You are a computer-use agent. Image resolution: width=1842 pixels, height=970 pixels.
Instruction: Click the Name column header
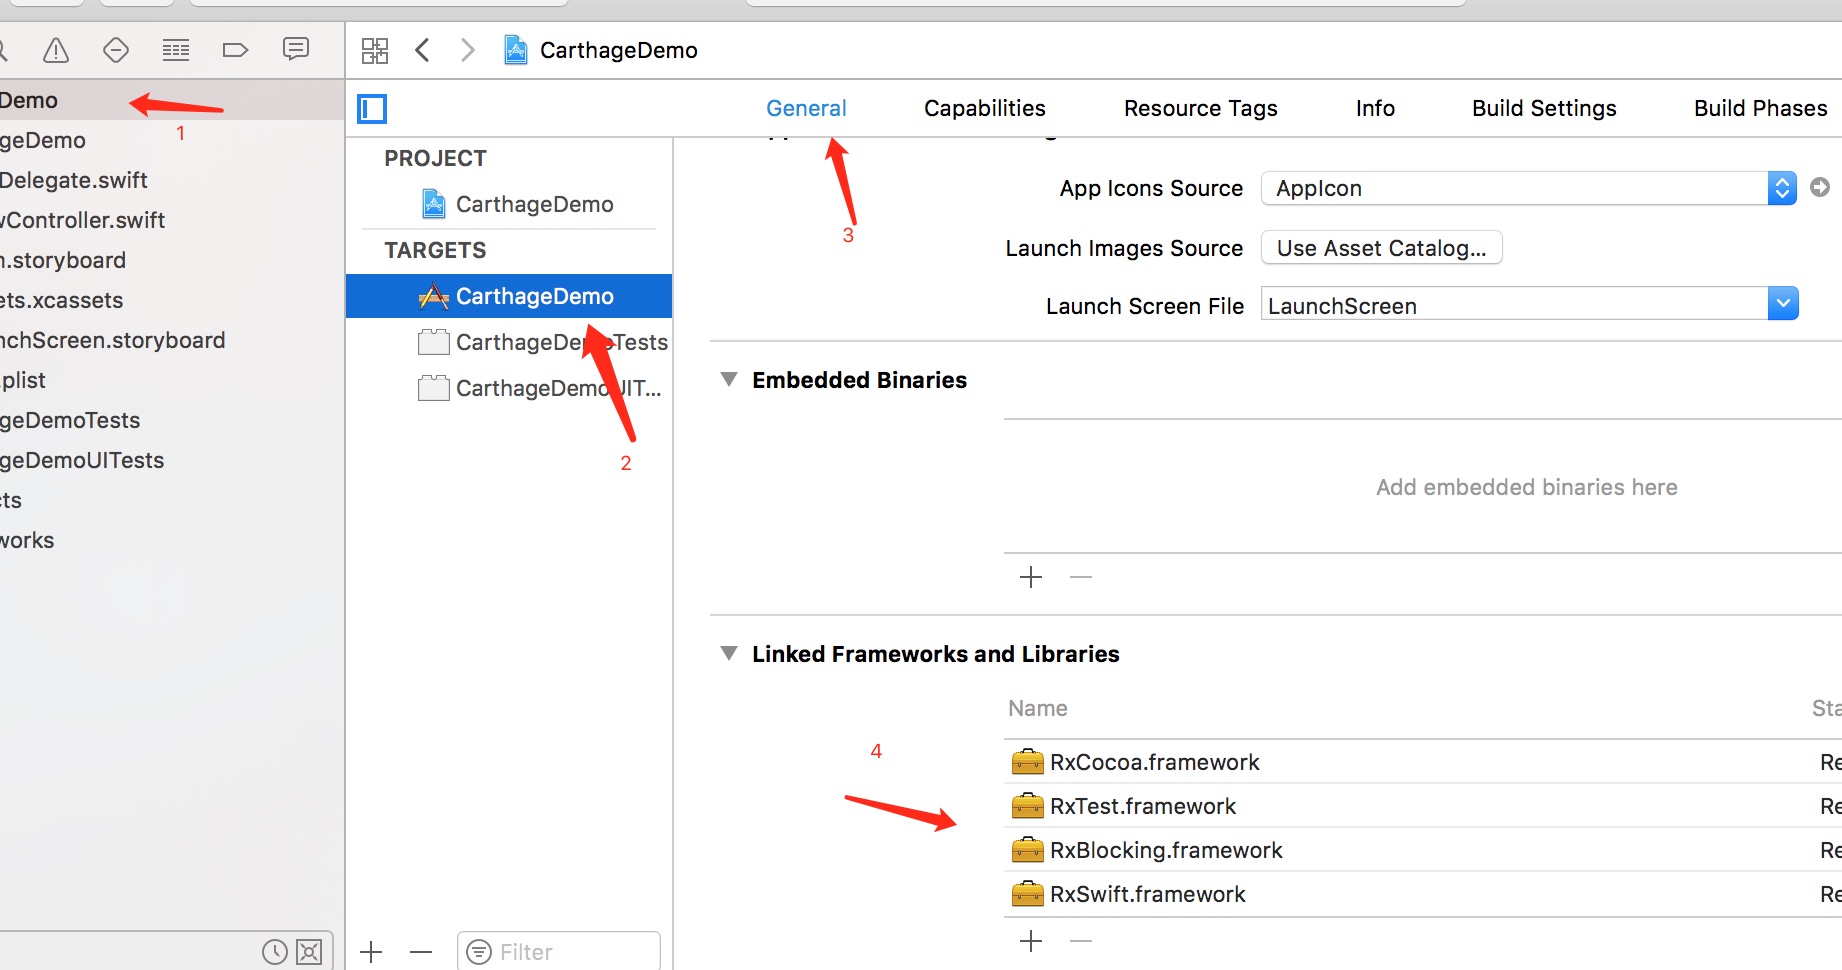coord(1038,708)
